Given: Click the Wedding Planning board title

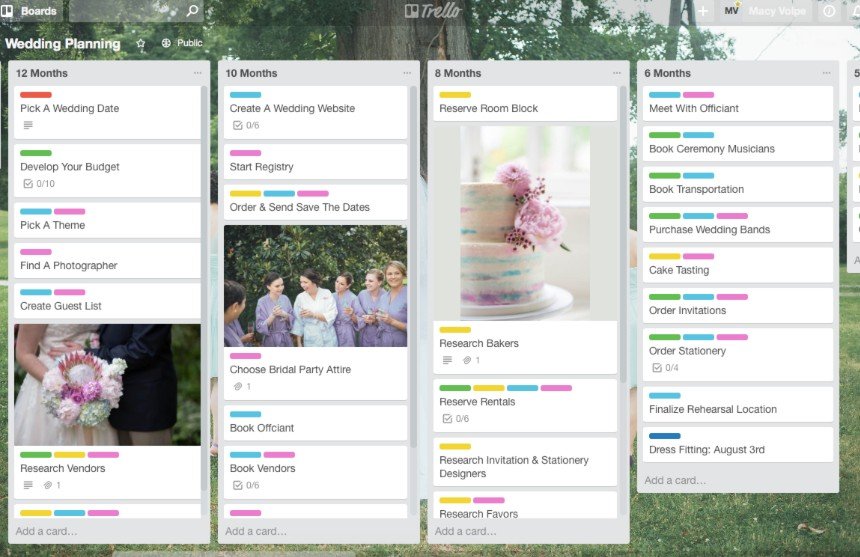Looking at the screenshot, I should coord(63,44).
